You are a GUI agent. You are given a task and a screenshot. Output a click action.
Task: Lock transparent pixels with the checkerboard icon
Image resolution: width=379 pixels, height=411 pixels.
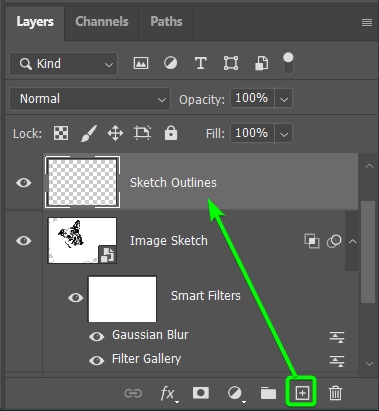61,133
